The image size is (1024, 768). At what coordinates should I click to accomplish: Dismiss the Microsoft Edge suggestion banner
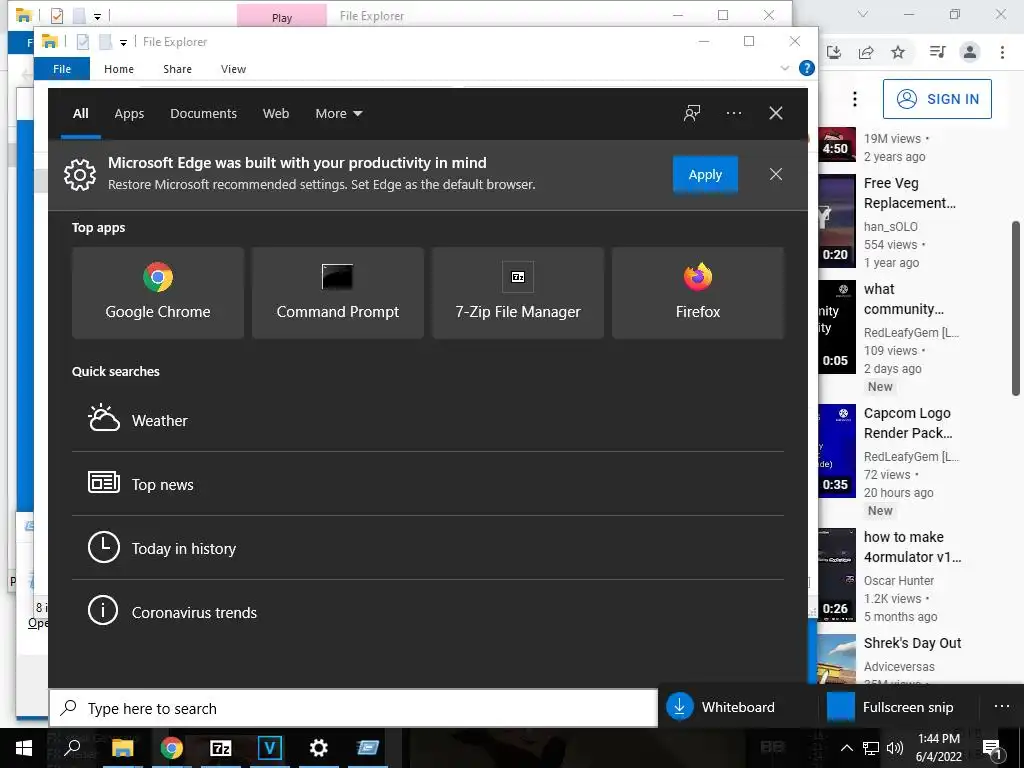775,174
